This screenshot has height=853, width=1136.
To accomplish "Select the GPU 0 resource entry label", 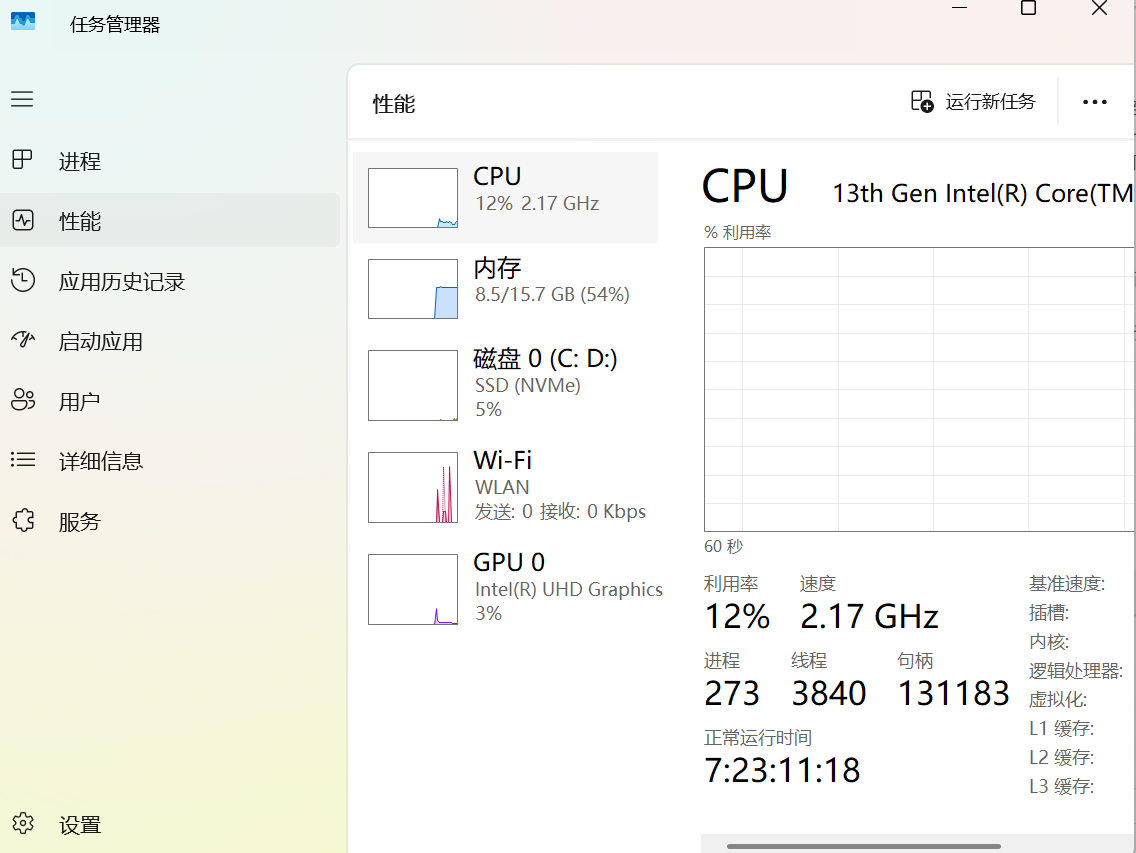I will [509, 562].
